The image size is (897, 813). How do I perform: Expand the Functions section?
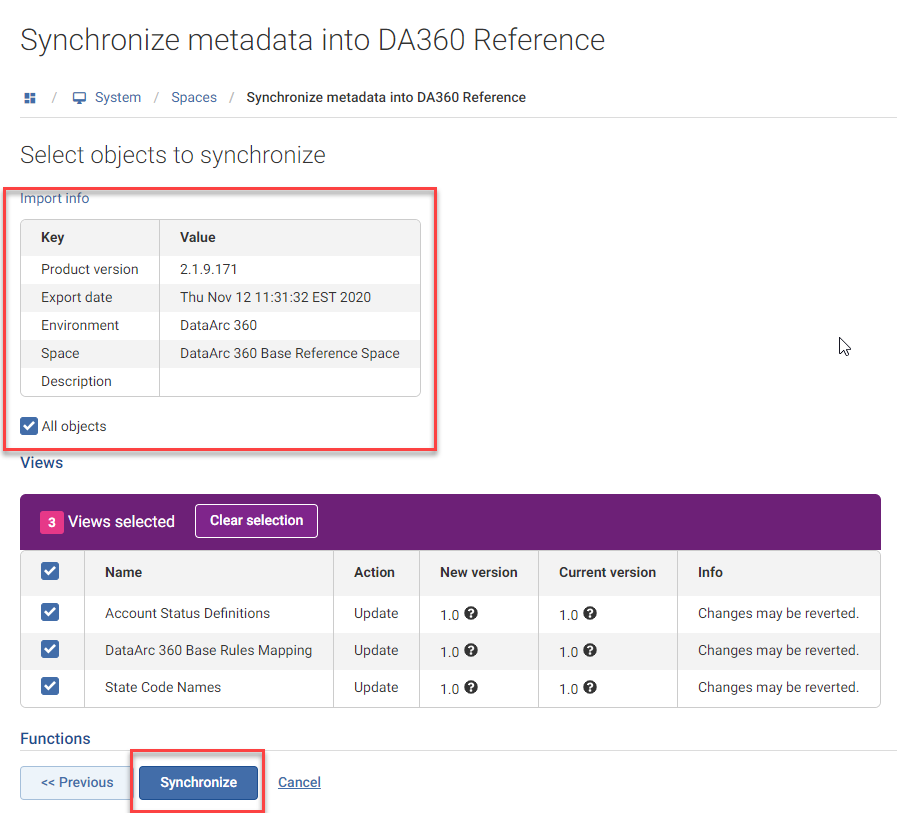pyautogui.click(x=55, y=739)
